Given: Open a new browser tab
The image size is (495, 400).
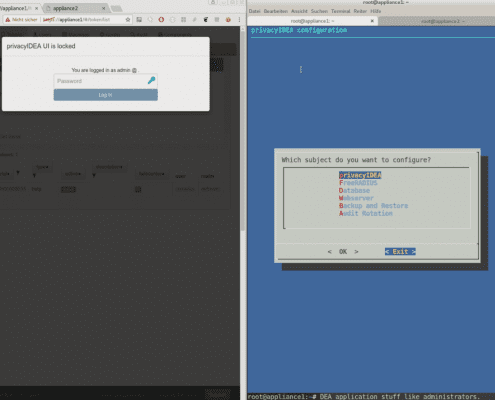Looking at the screenshot, I should 116,8.
